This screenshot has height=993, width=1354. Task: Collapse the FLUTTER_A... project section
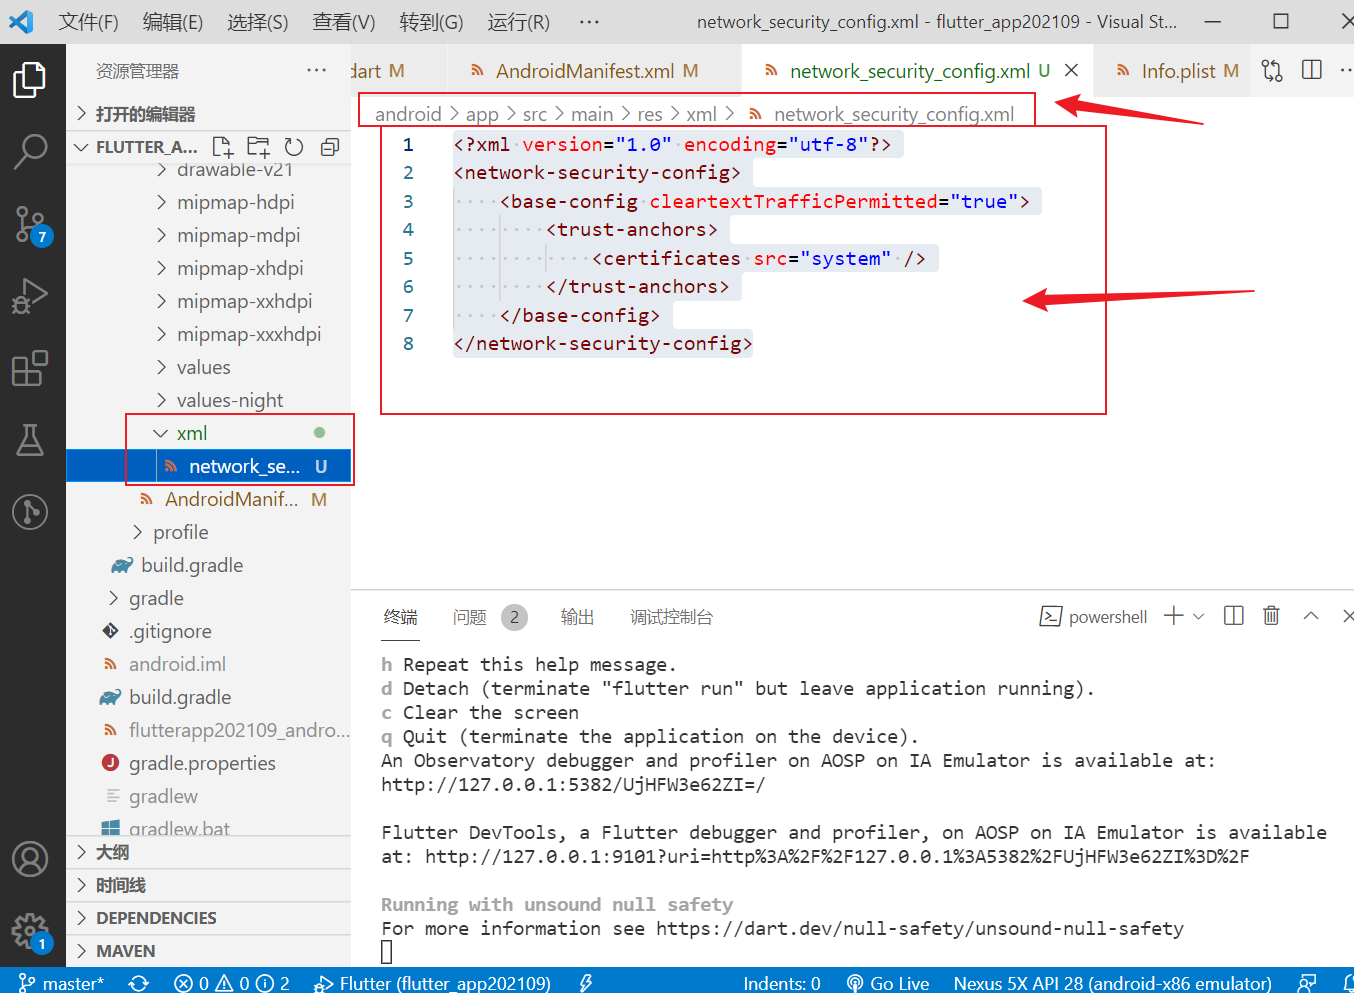(x=136, y=147)
